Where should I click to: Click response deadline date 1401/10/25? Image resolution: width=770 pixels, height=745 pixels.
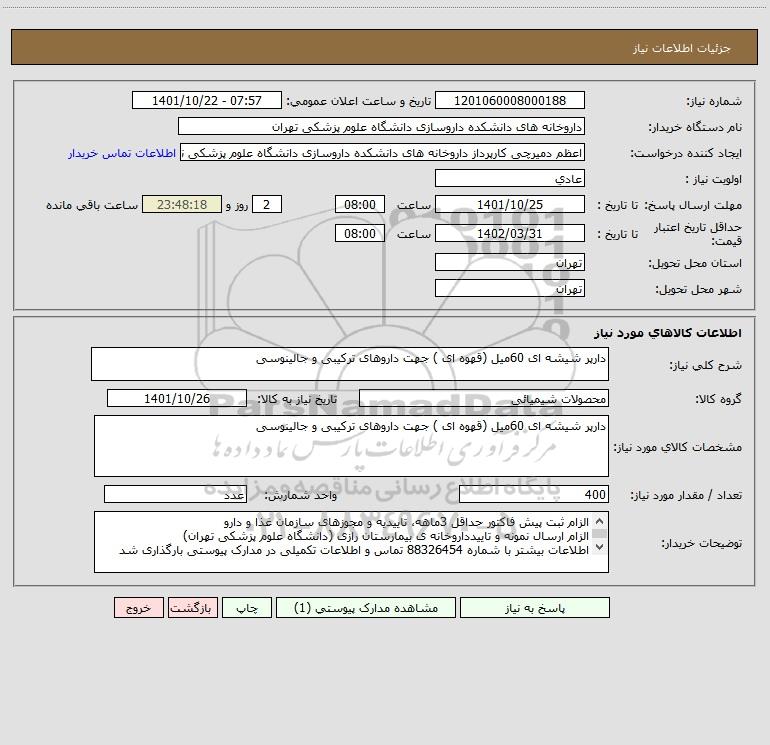(x=510, y=204)
